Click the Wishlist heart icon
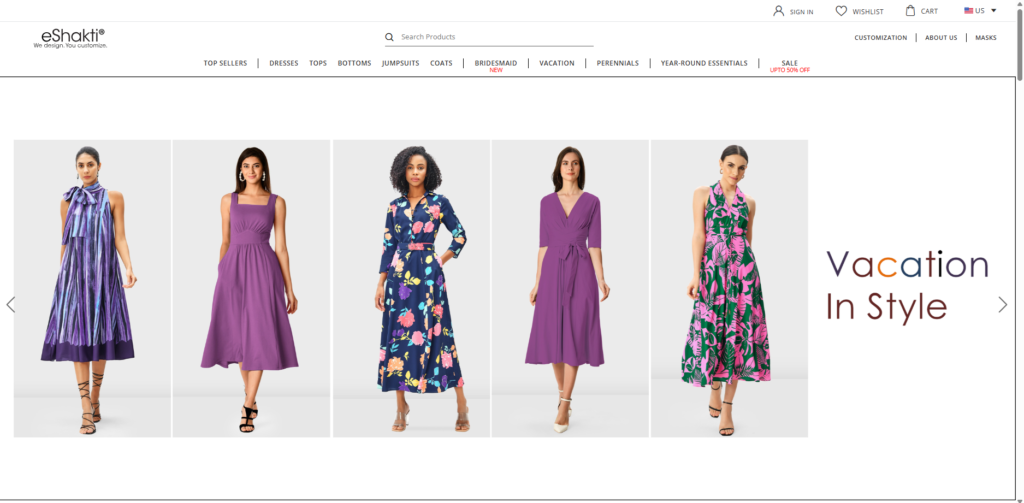Screen dimensions: 1024x503 click(x=841, y=11)
